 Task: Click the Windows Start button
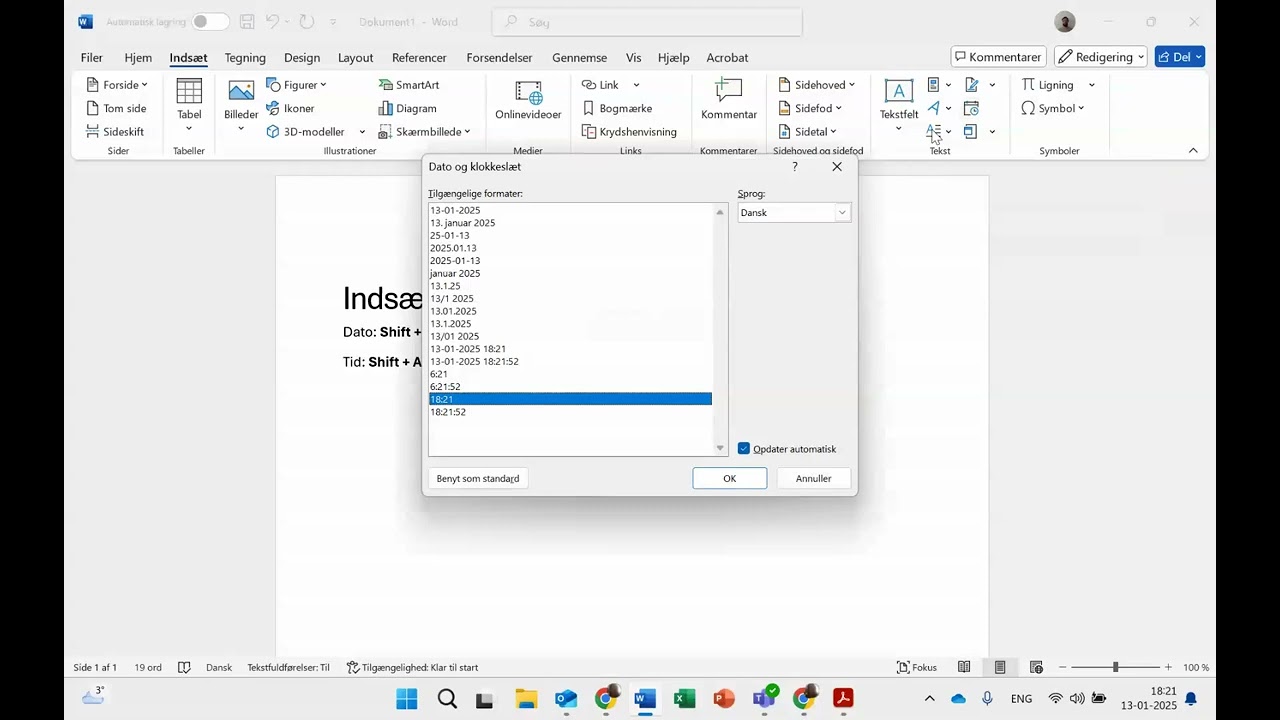pos(407,698)
